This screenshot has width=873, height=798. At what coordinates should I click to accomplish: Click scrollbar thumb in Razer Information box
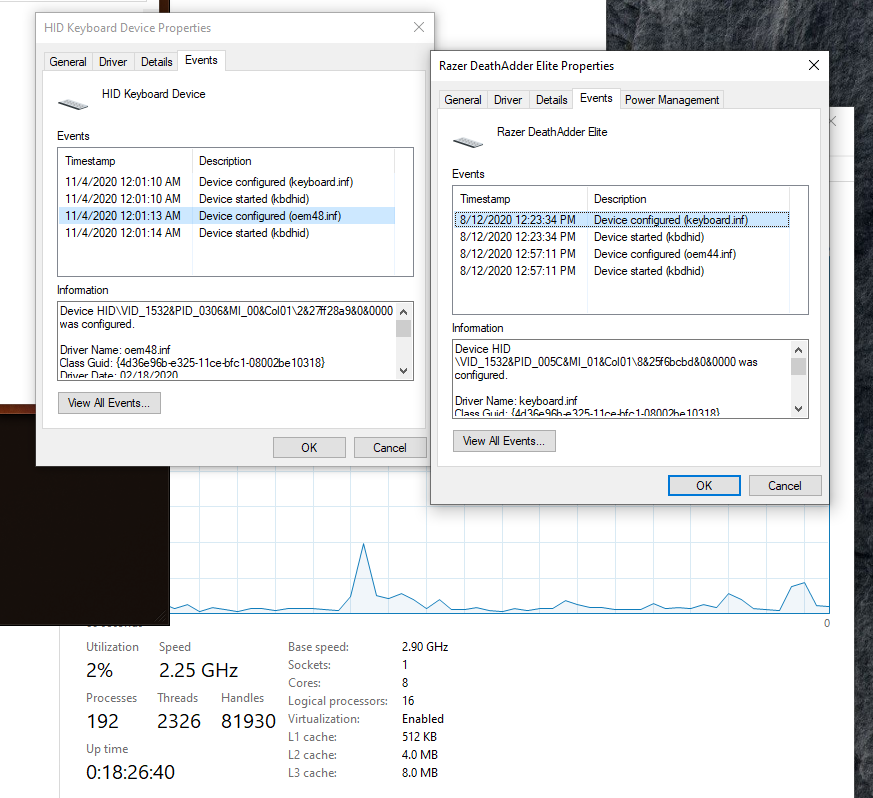[798, 367]
